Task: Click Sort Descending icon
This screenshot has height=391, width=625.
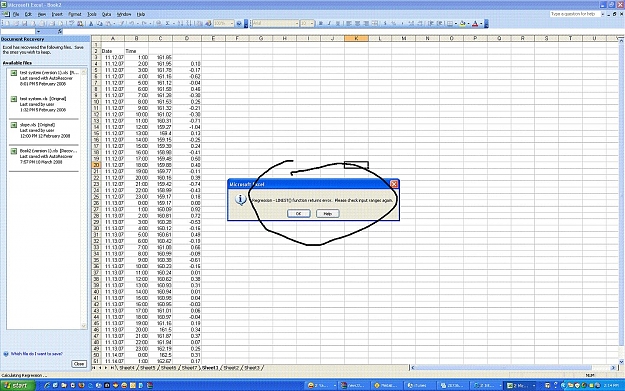Action: pyautogui.click(x=189, y=24)
